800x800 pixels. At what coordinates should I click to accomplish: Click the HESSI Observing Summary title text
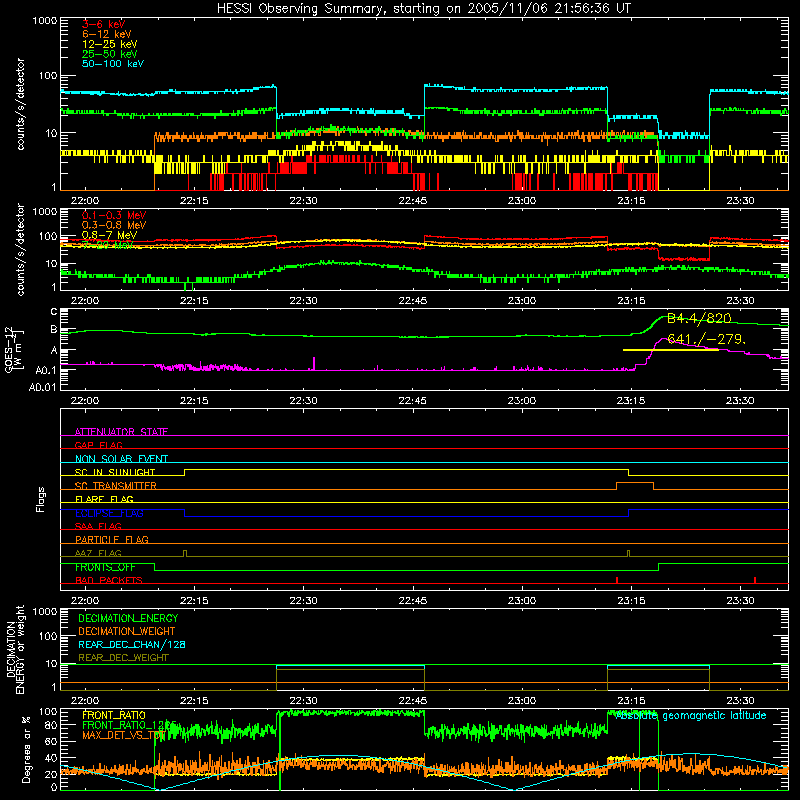(424, 8)
